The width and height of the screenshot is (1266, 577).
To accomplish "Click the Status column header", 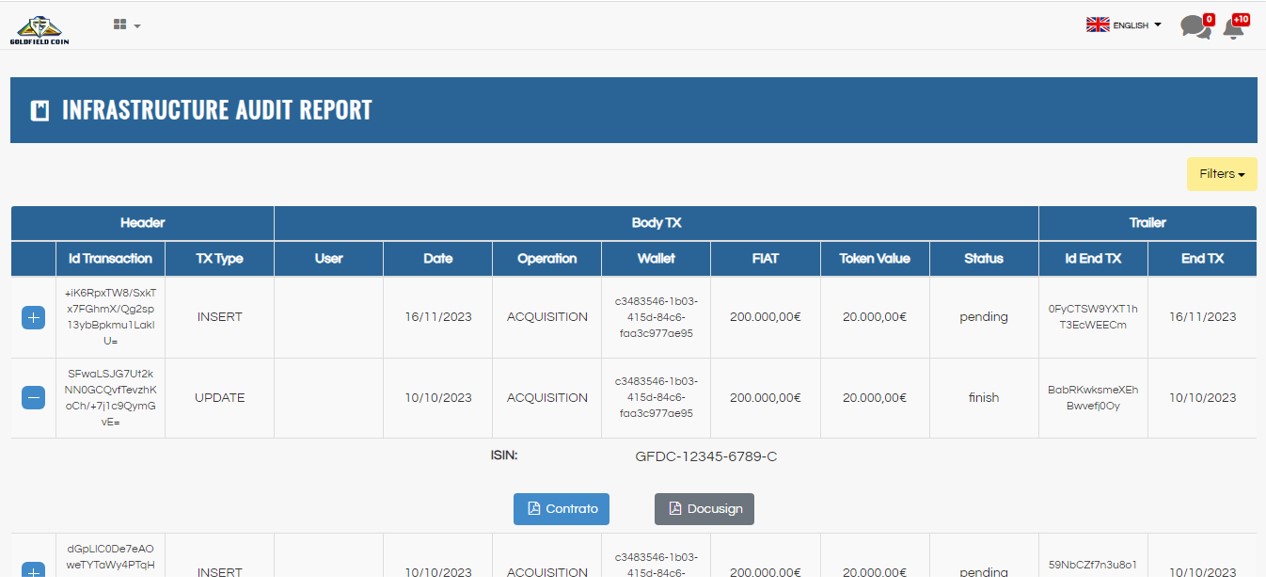I will 983,259.
